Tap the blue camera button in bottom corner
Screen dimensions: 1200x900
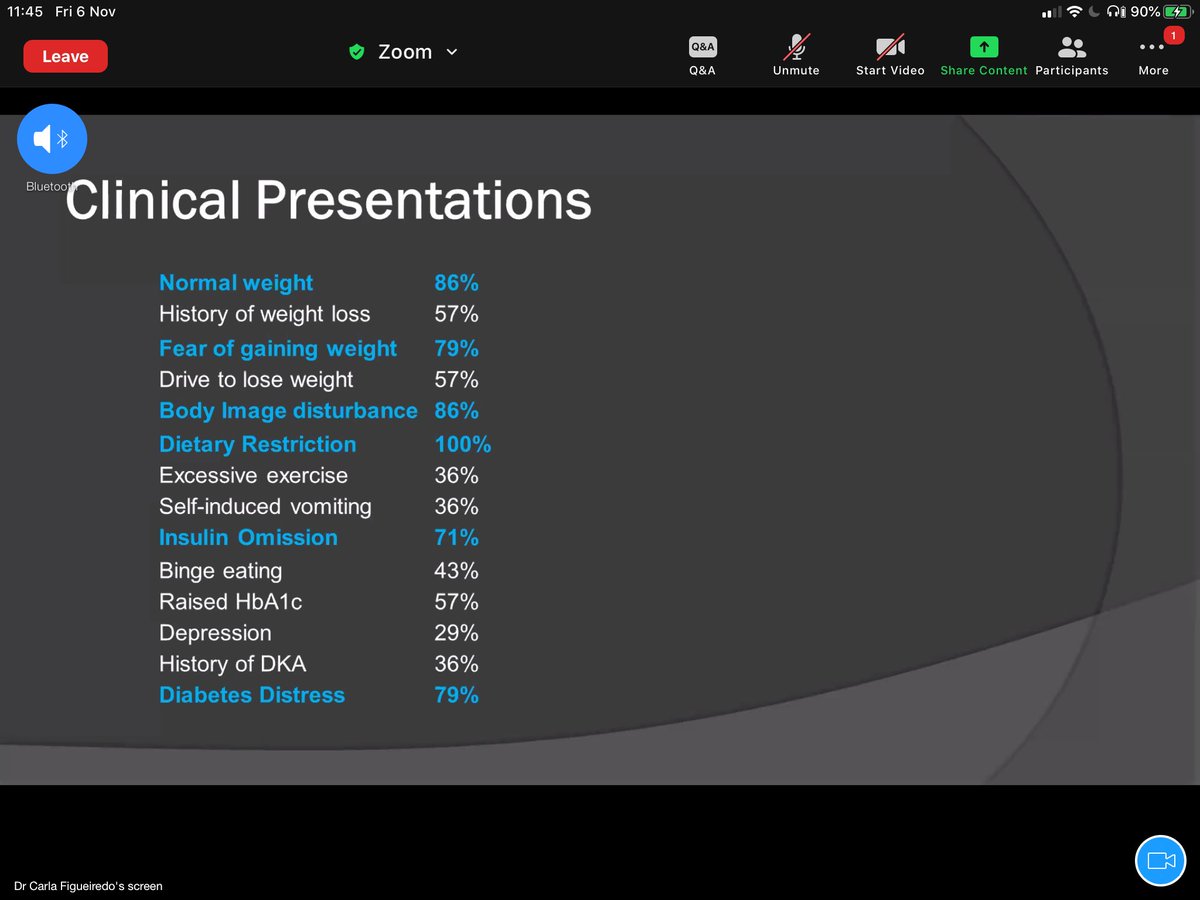coord(1160,861)
